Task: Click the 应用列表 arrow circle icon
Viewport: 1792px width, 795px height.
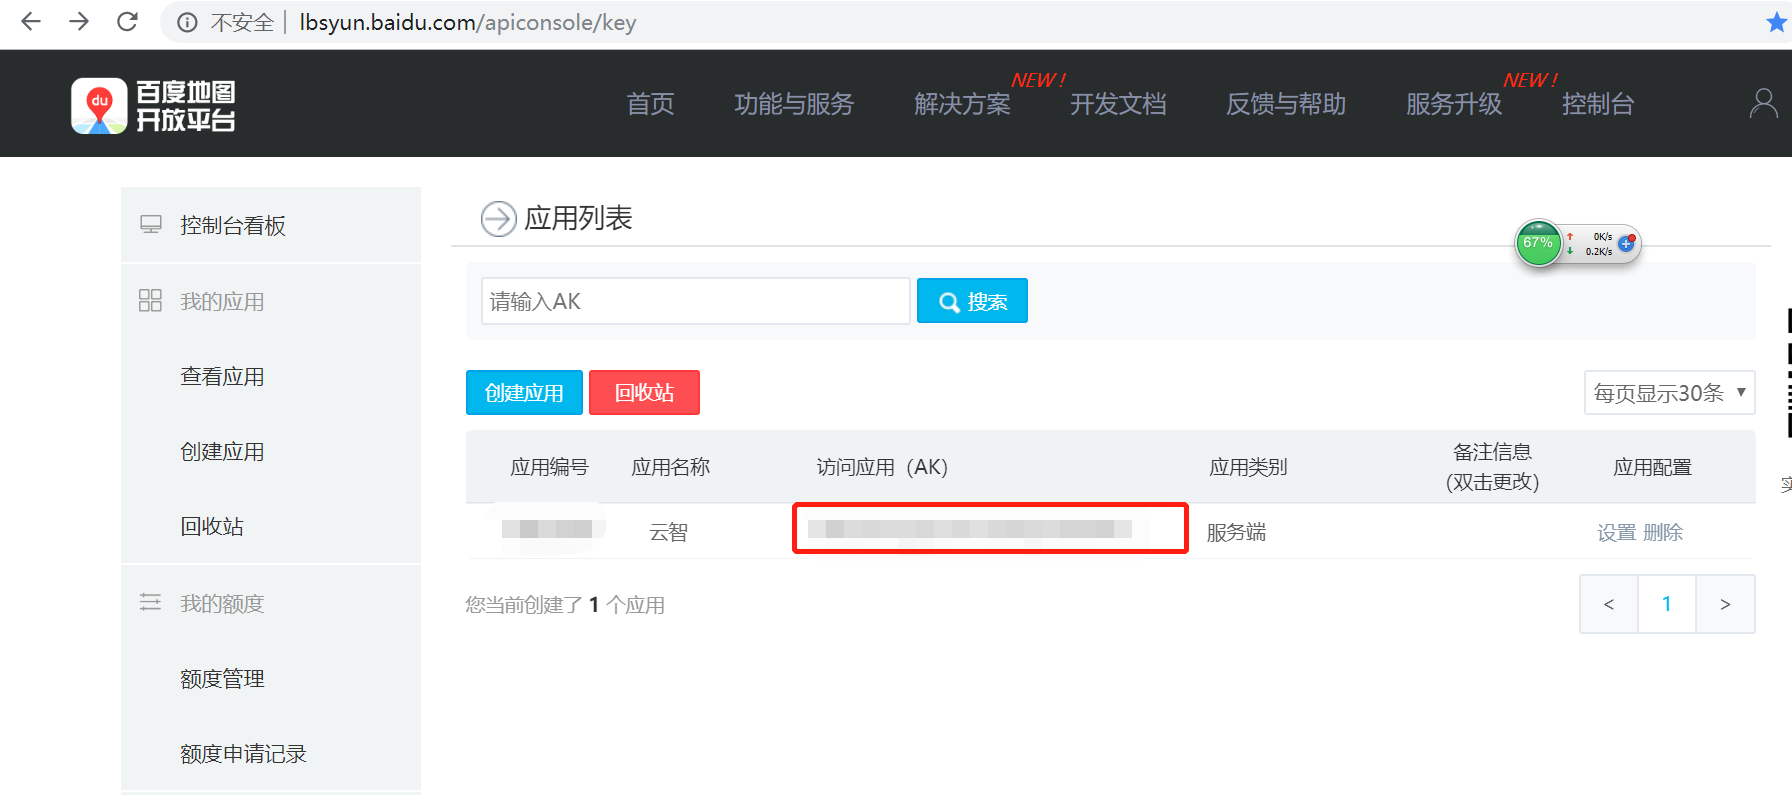Action: coord(498,218)
